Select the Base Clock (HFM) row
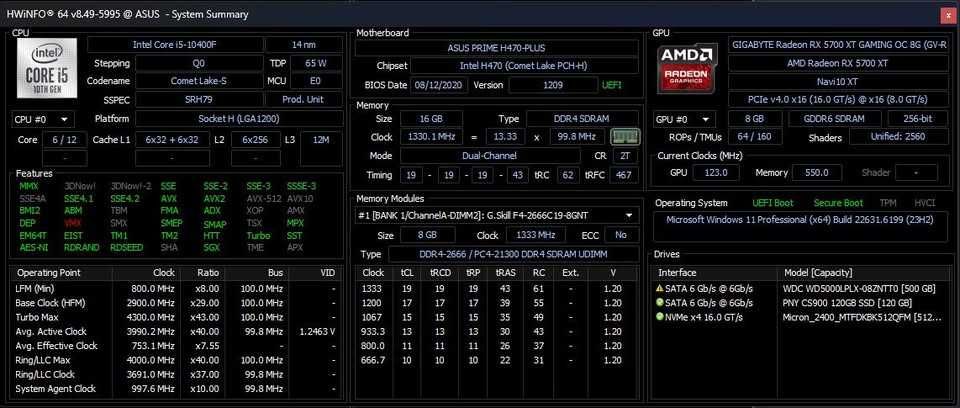The height and width of the screenshot is (408, 960). coord(176,303)
